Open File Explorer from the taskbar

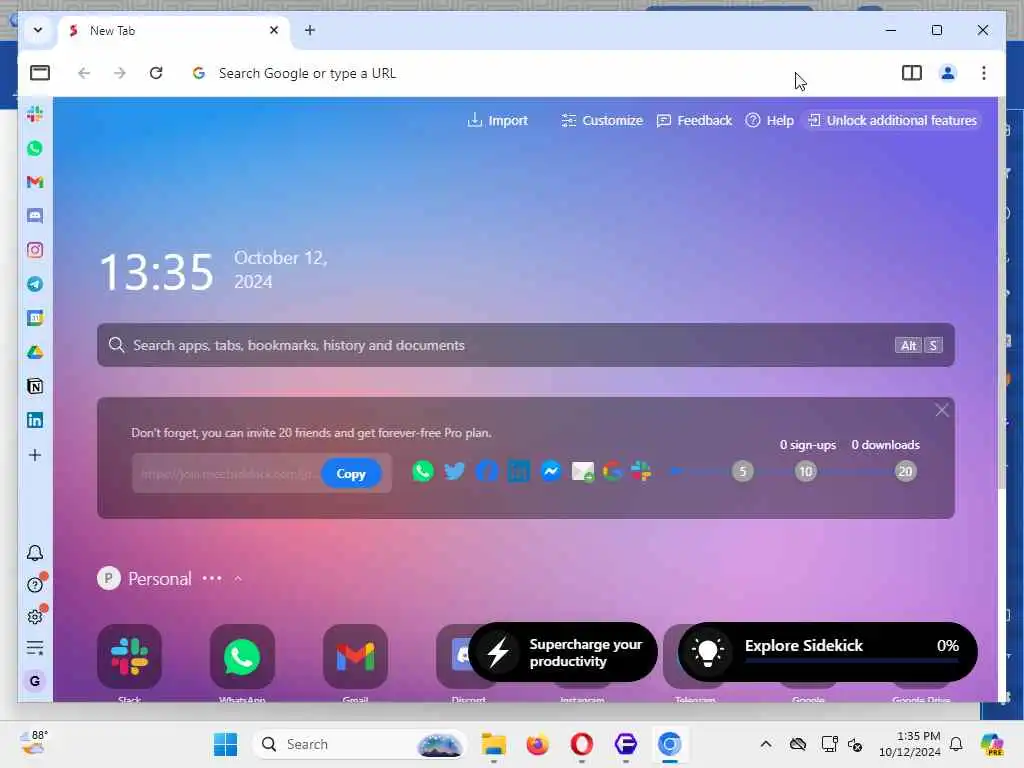(x=494, y=744)
